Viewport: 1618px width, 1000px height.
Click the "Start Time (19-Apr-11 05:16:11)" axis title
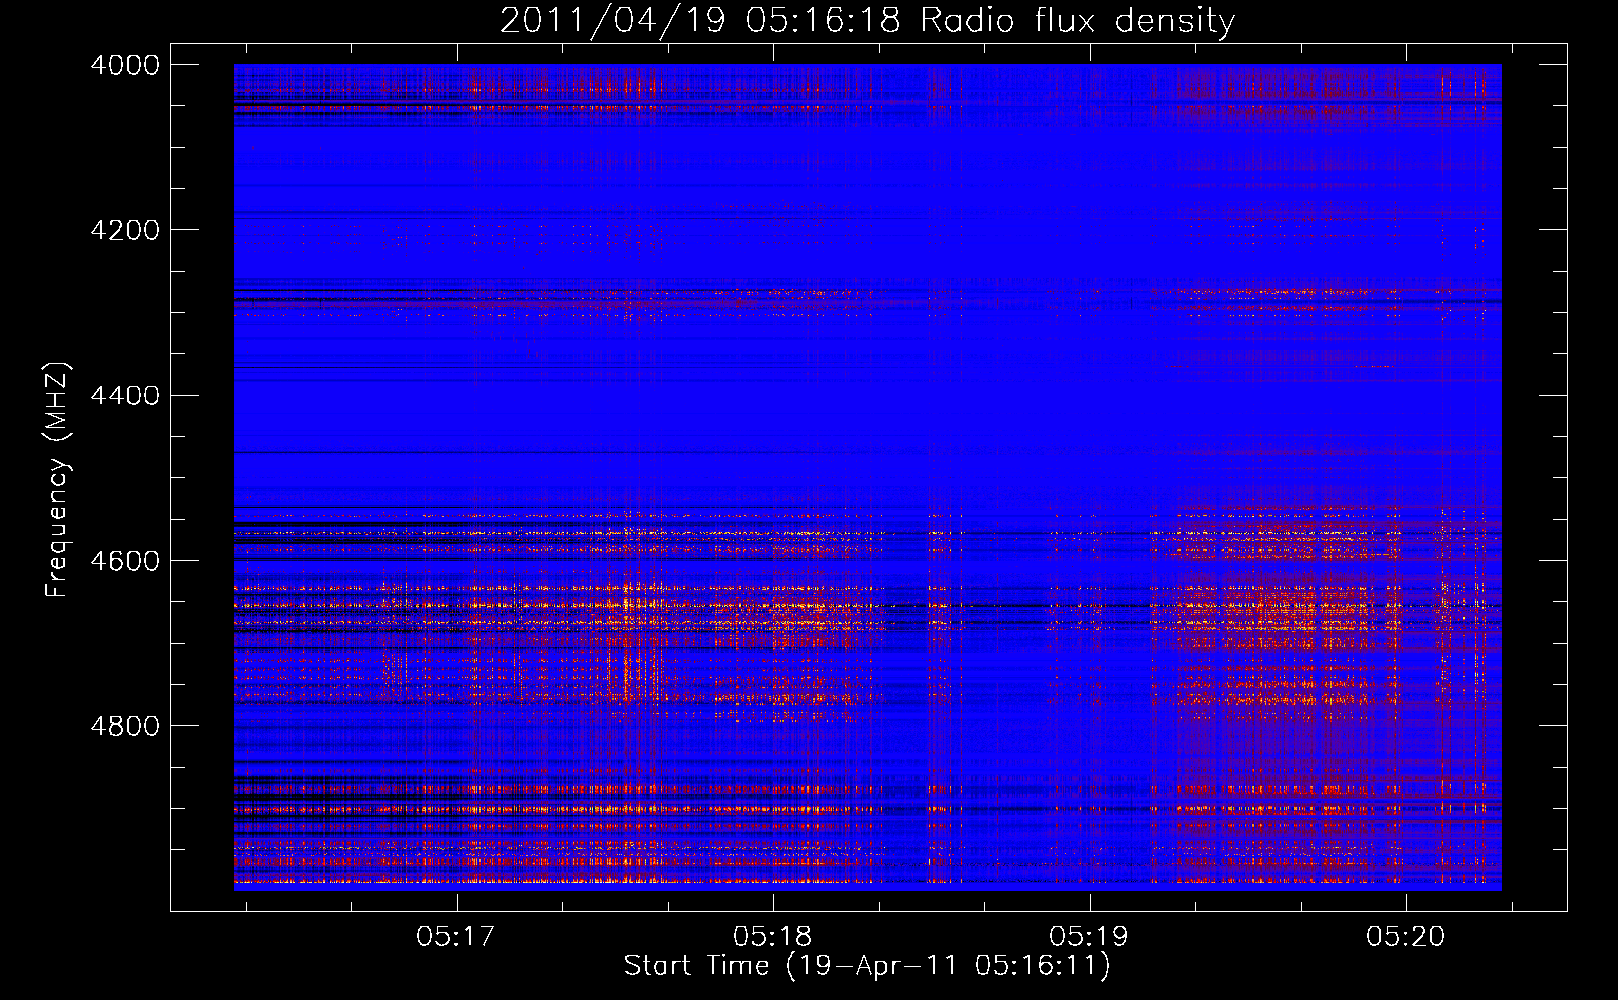867,966
